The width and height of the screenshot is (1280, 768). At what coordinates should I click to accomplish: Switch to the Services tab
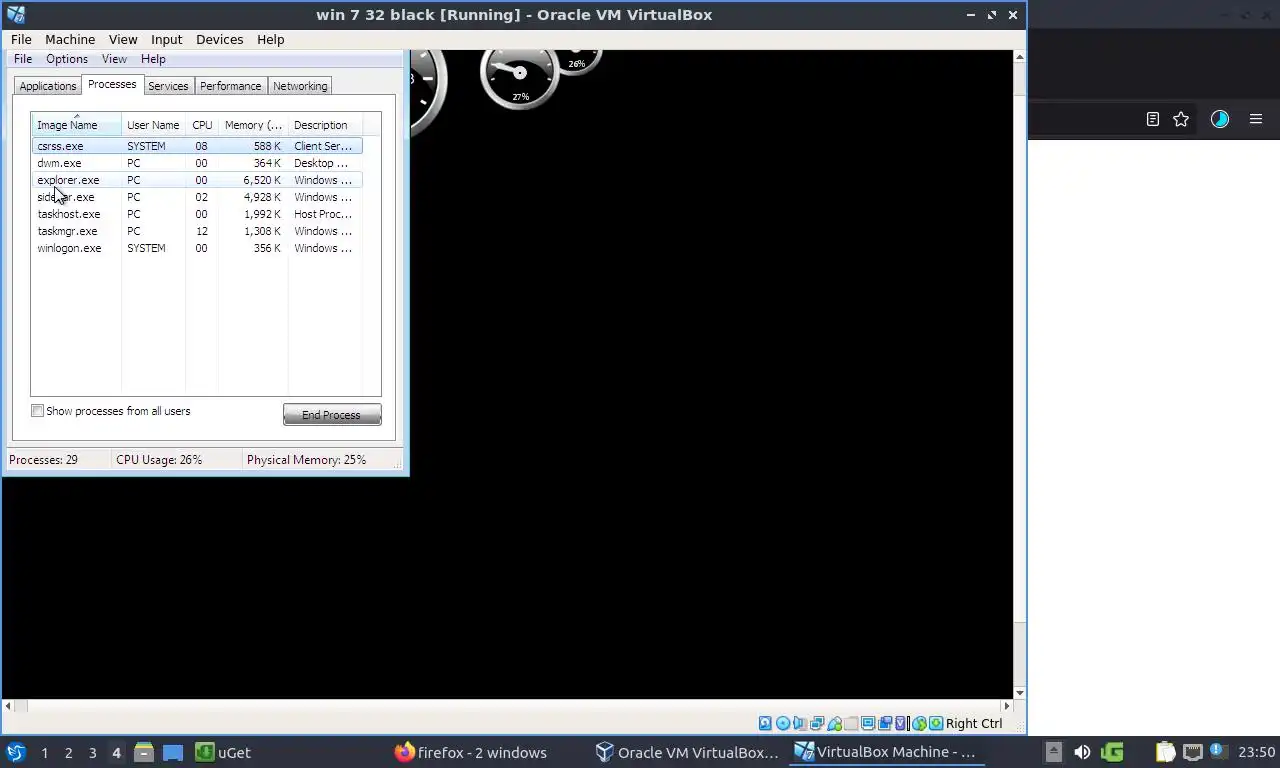[168, 86]
